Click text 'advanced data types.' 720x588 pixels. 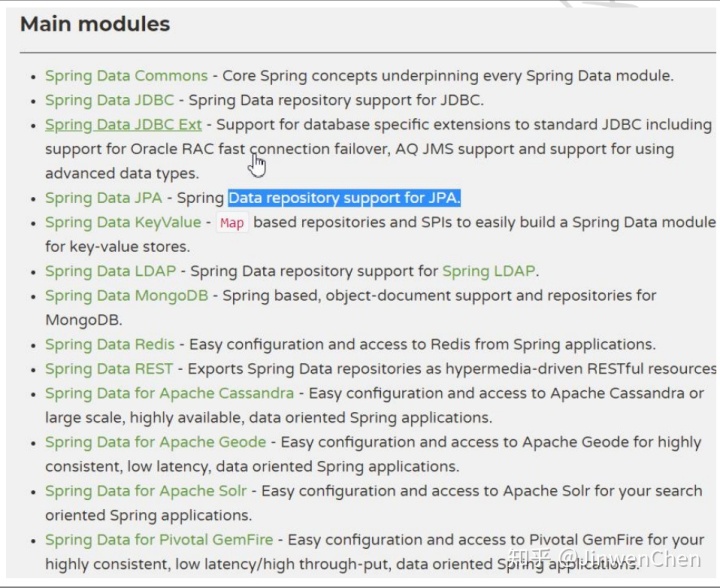pos(122,174)
